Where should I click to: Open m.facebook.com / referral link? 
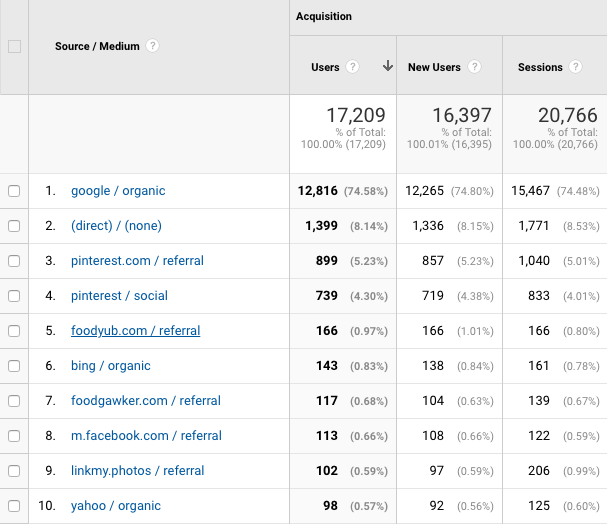click(x=146, y=436)
